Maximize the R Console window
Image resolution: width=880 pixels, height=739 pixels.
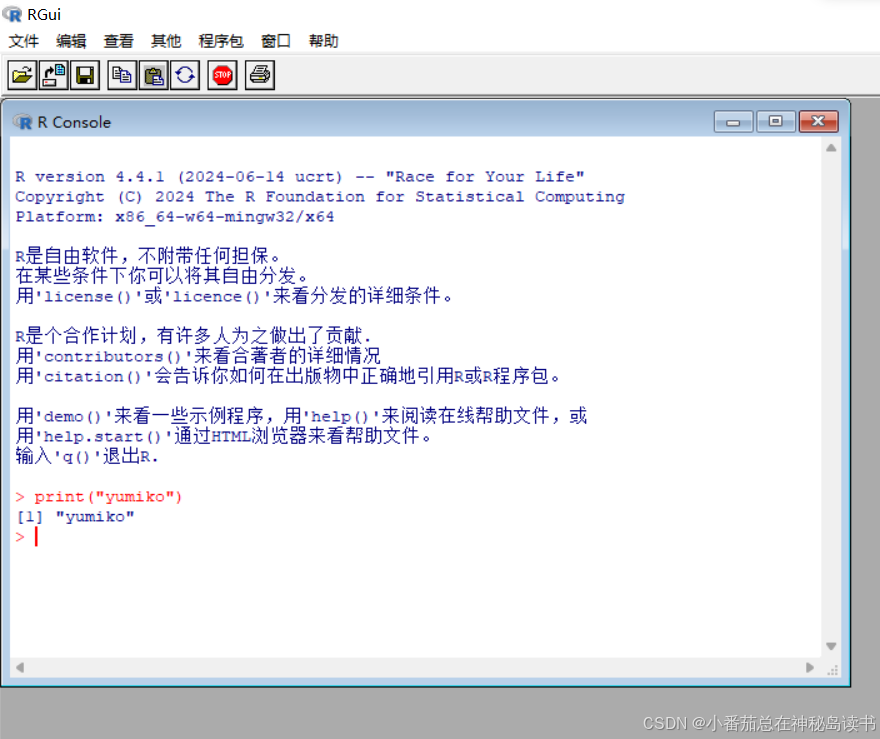[x=775, y=121]
